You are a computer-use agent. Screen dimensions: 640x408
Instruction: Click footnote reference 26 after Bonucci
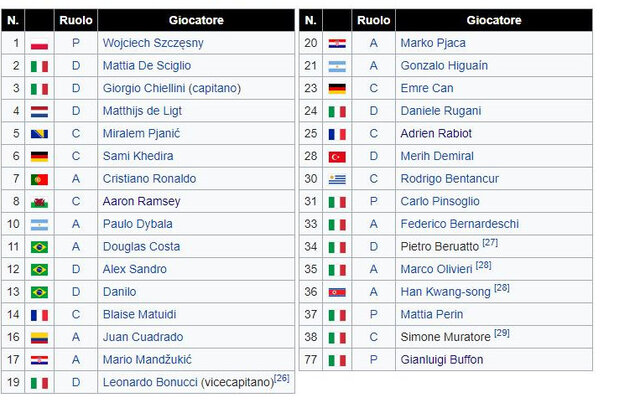click(281, 379)
